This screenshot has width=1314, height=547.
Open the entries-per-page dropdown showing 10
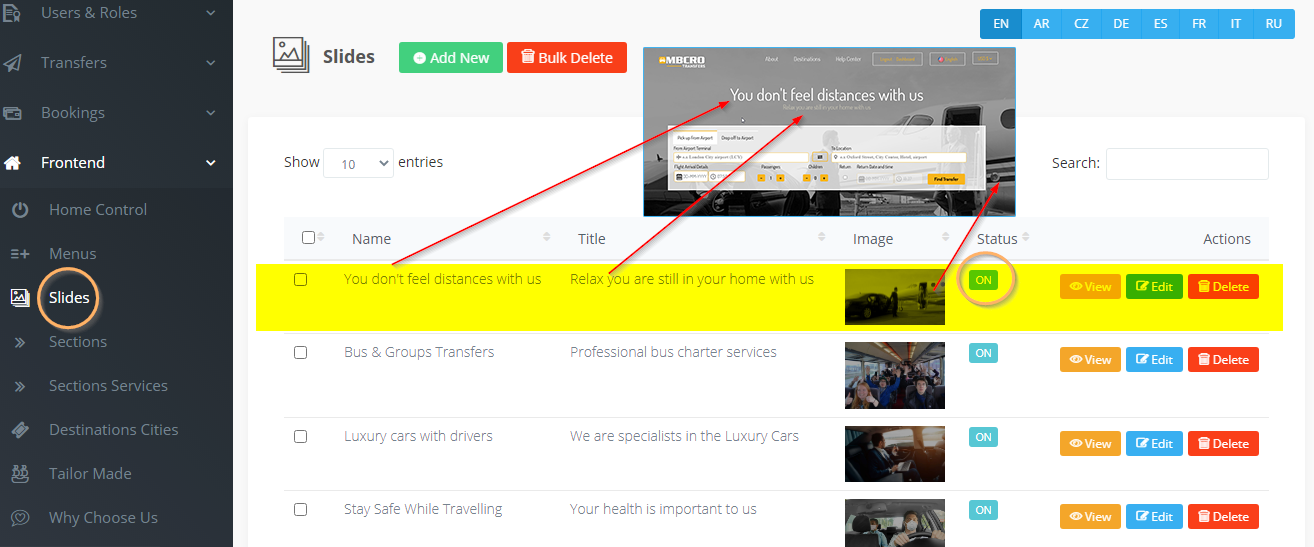(x=358, y=163)
